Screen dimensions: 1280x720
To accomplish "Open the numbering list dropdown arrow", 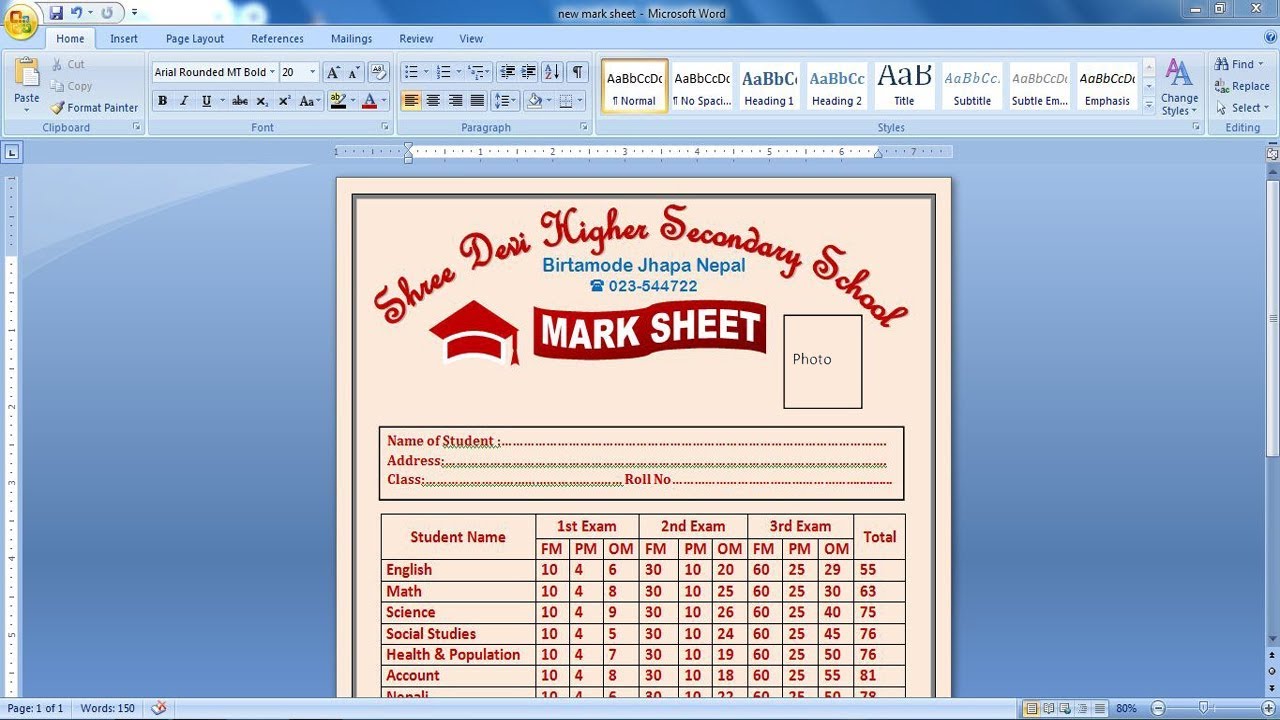I will click(x=459, y=72).
